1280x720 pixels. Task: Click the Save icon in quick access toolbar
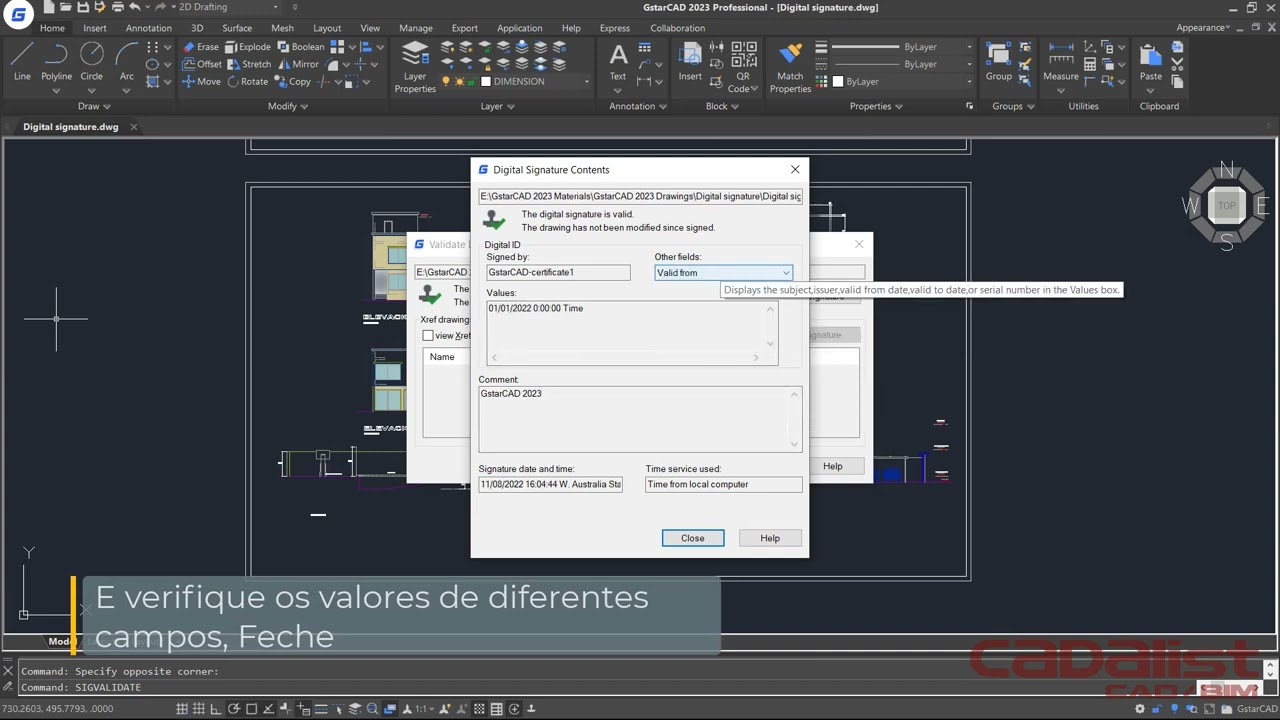[83, 7]
